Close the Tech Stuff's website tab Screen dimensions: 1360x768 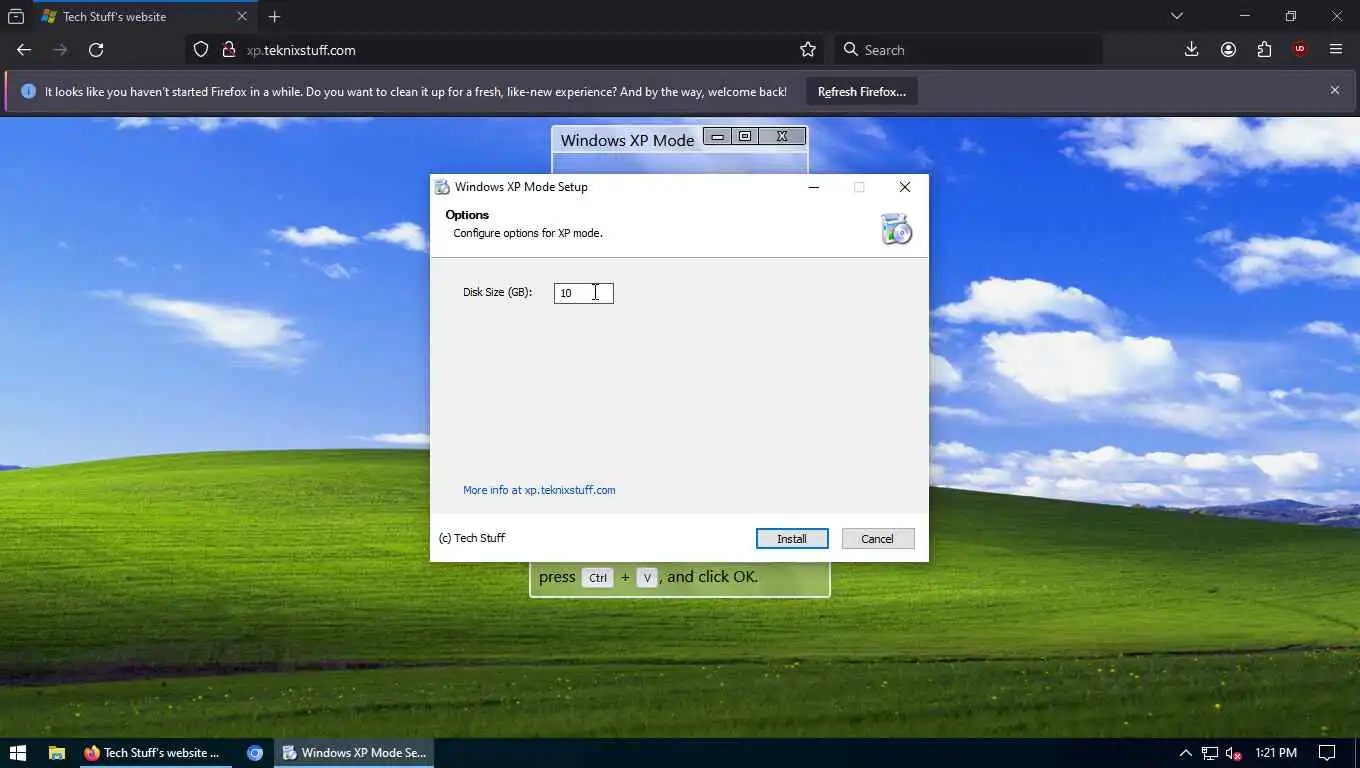242,16
